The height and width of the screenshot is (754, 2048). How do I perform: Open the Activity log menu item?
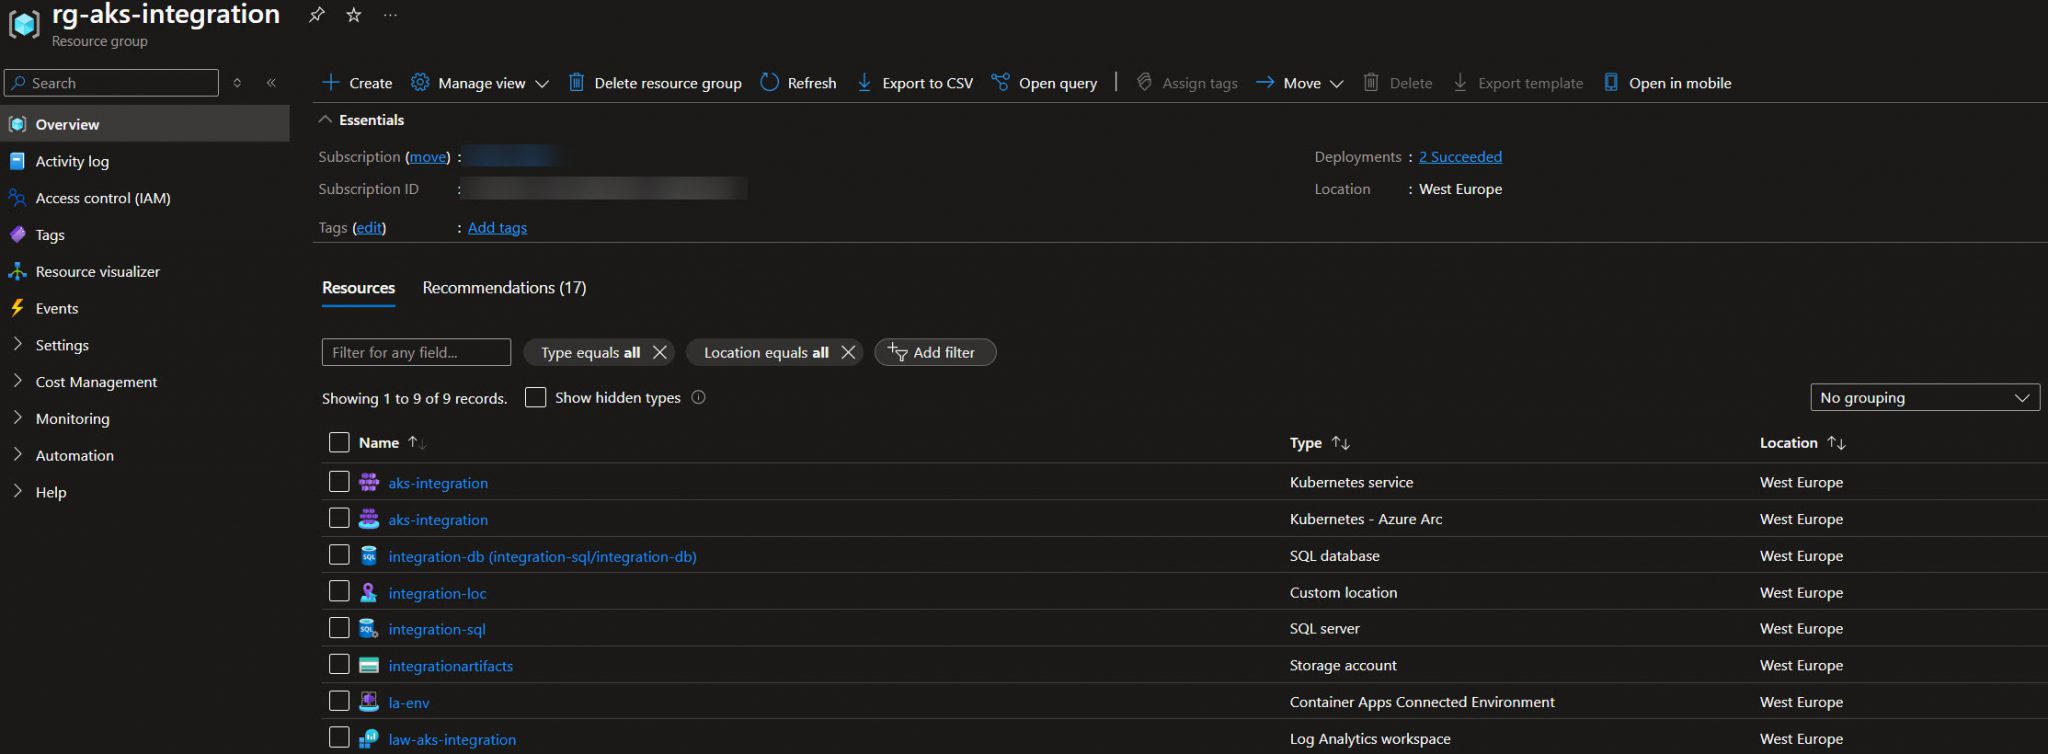(x=72, y=161)
